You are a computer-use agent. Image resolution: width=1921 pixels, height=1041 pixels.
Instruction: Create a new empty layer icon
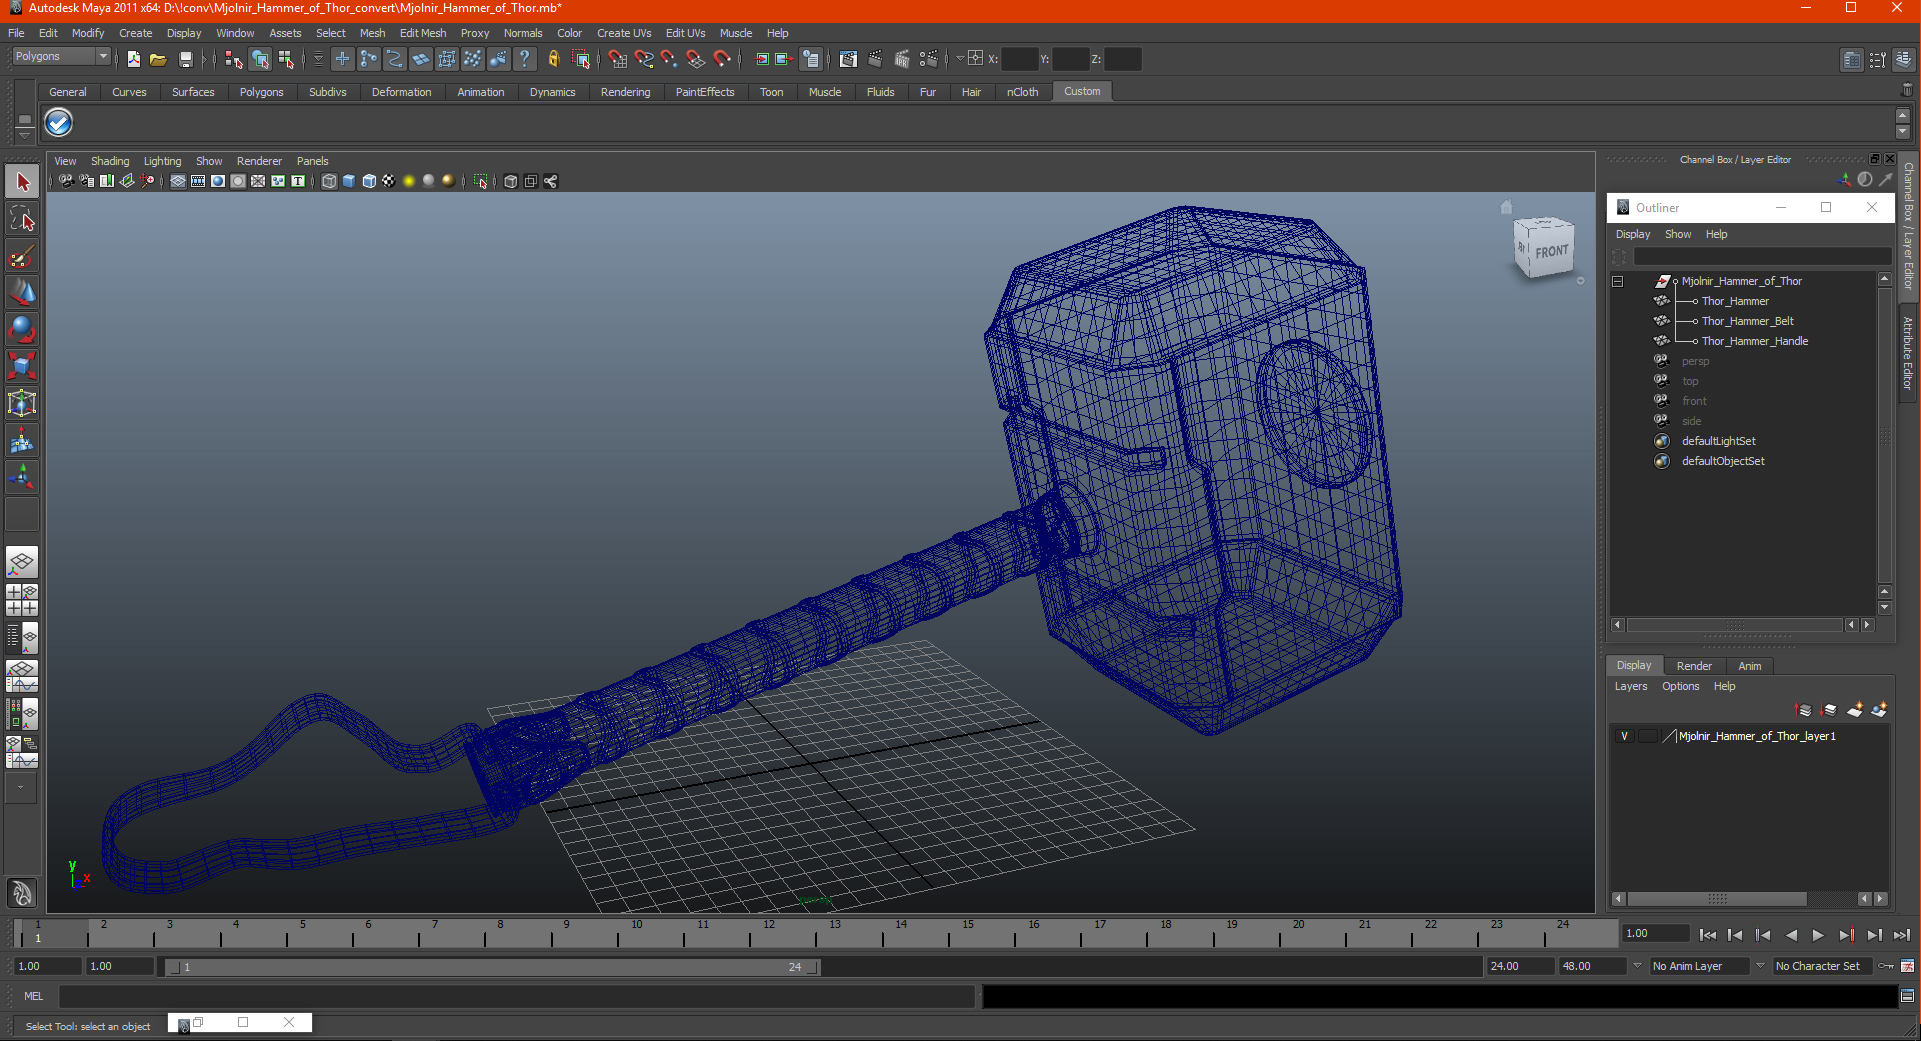pyautogui.click(x=1854, y=710)
